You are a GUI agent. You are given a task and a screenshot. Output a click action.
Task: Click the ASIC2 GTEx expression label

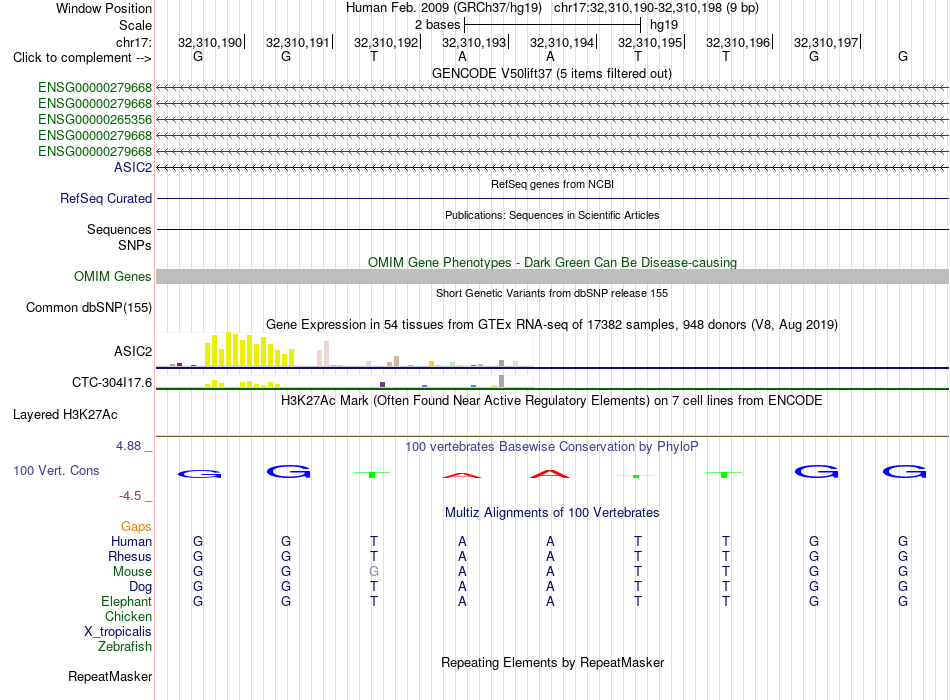[x=133, y=352]
